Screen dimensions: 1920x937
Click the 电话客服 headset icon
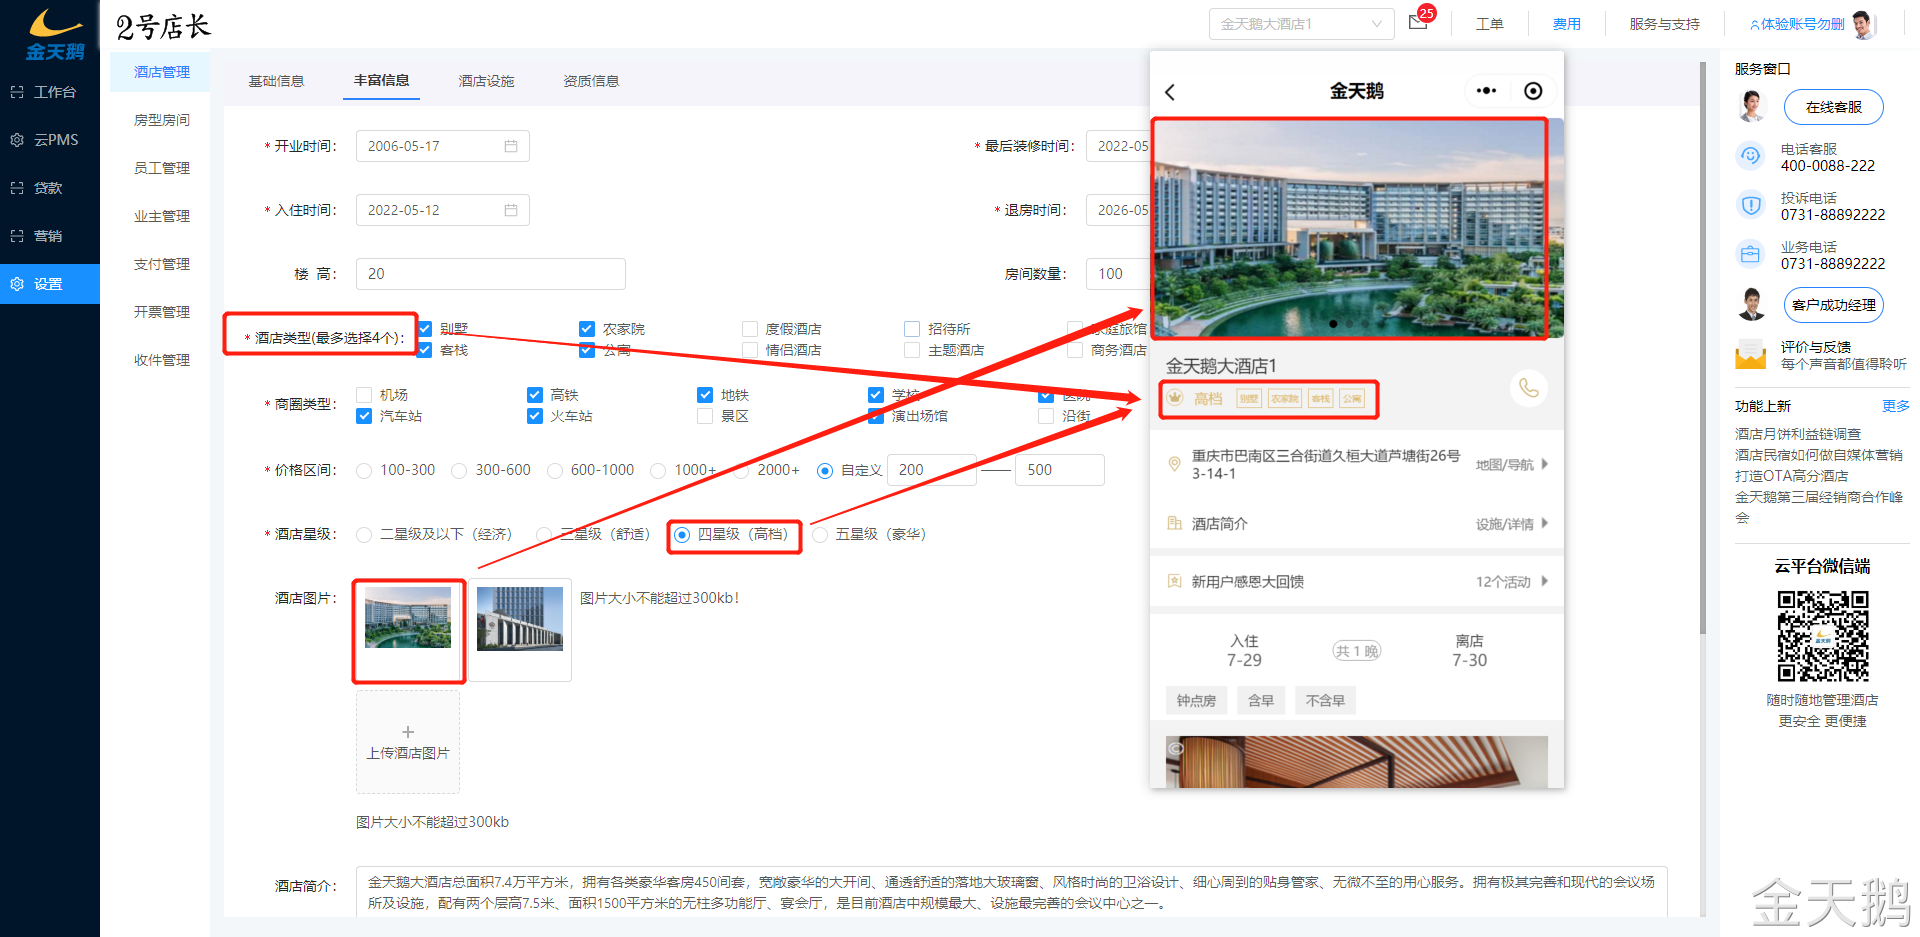click(x=1750, y=156)
